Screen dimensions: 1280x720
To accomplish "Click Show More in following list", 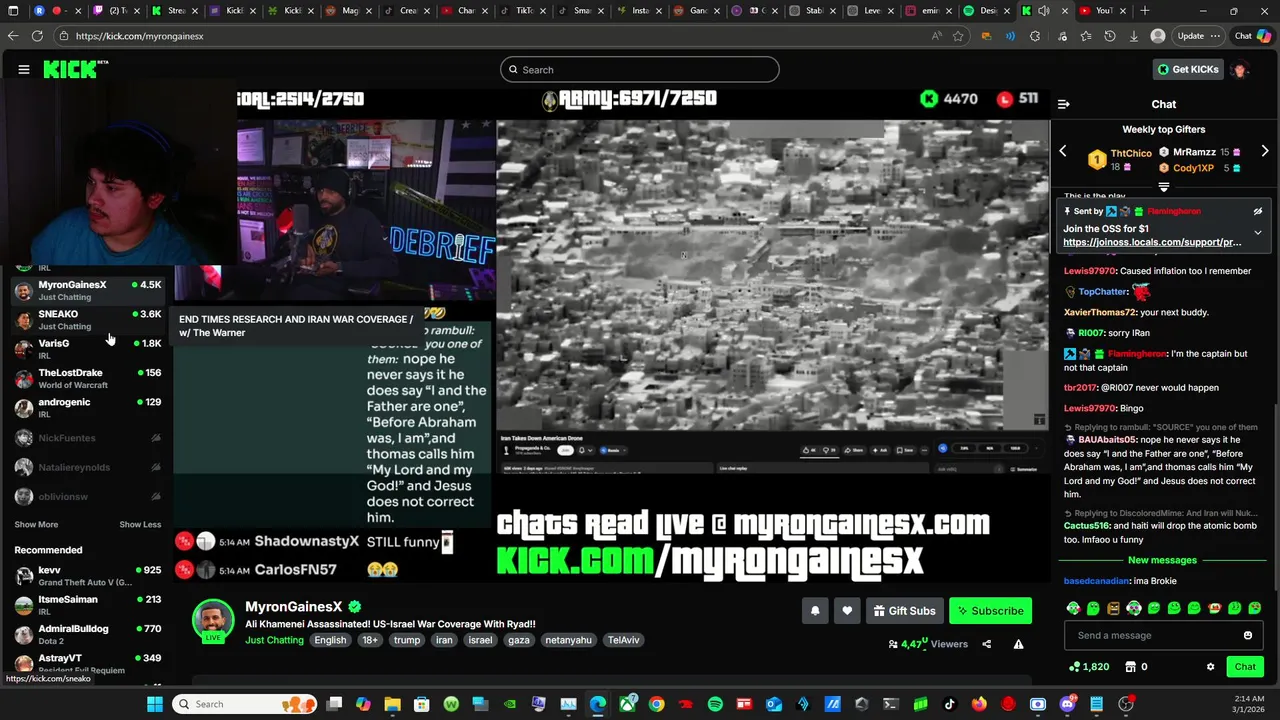I will pos(36,525).
